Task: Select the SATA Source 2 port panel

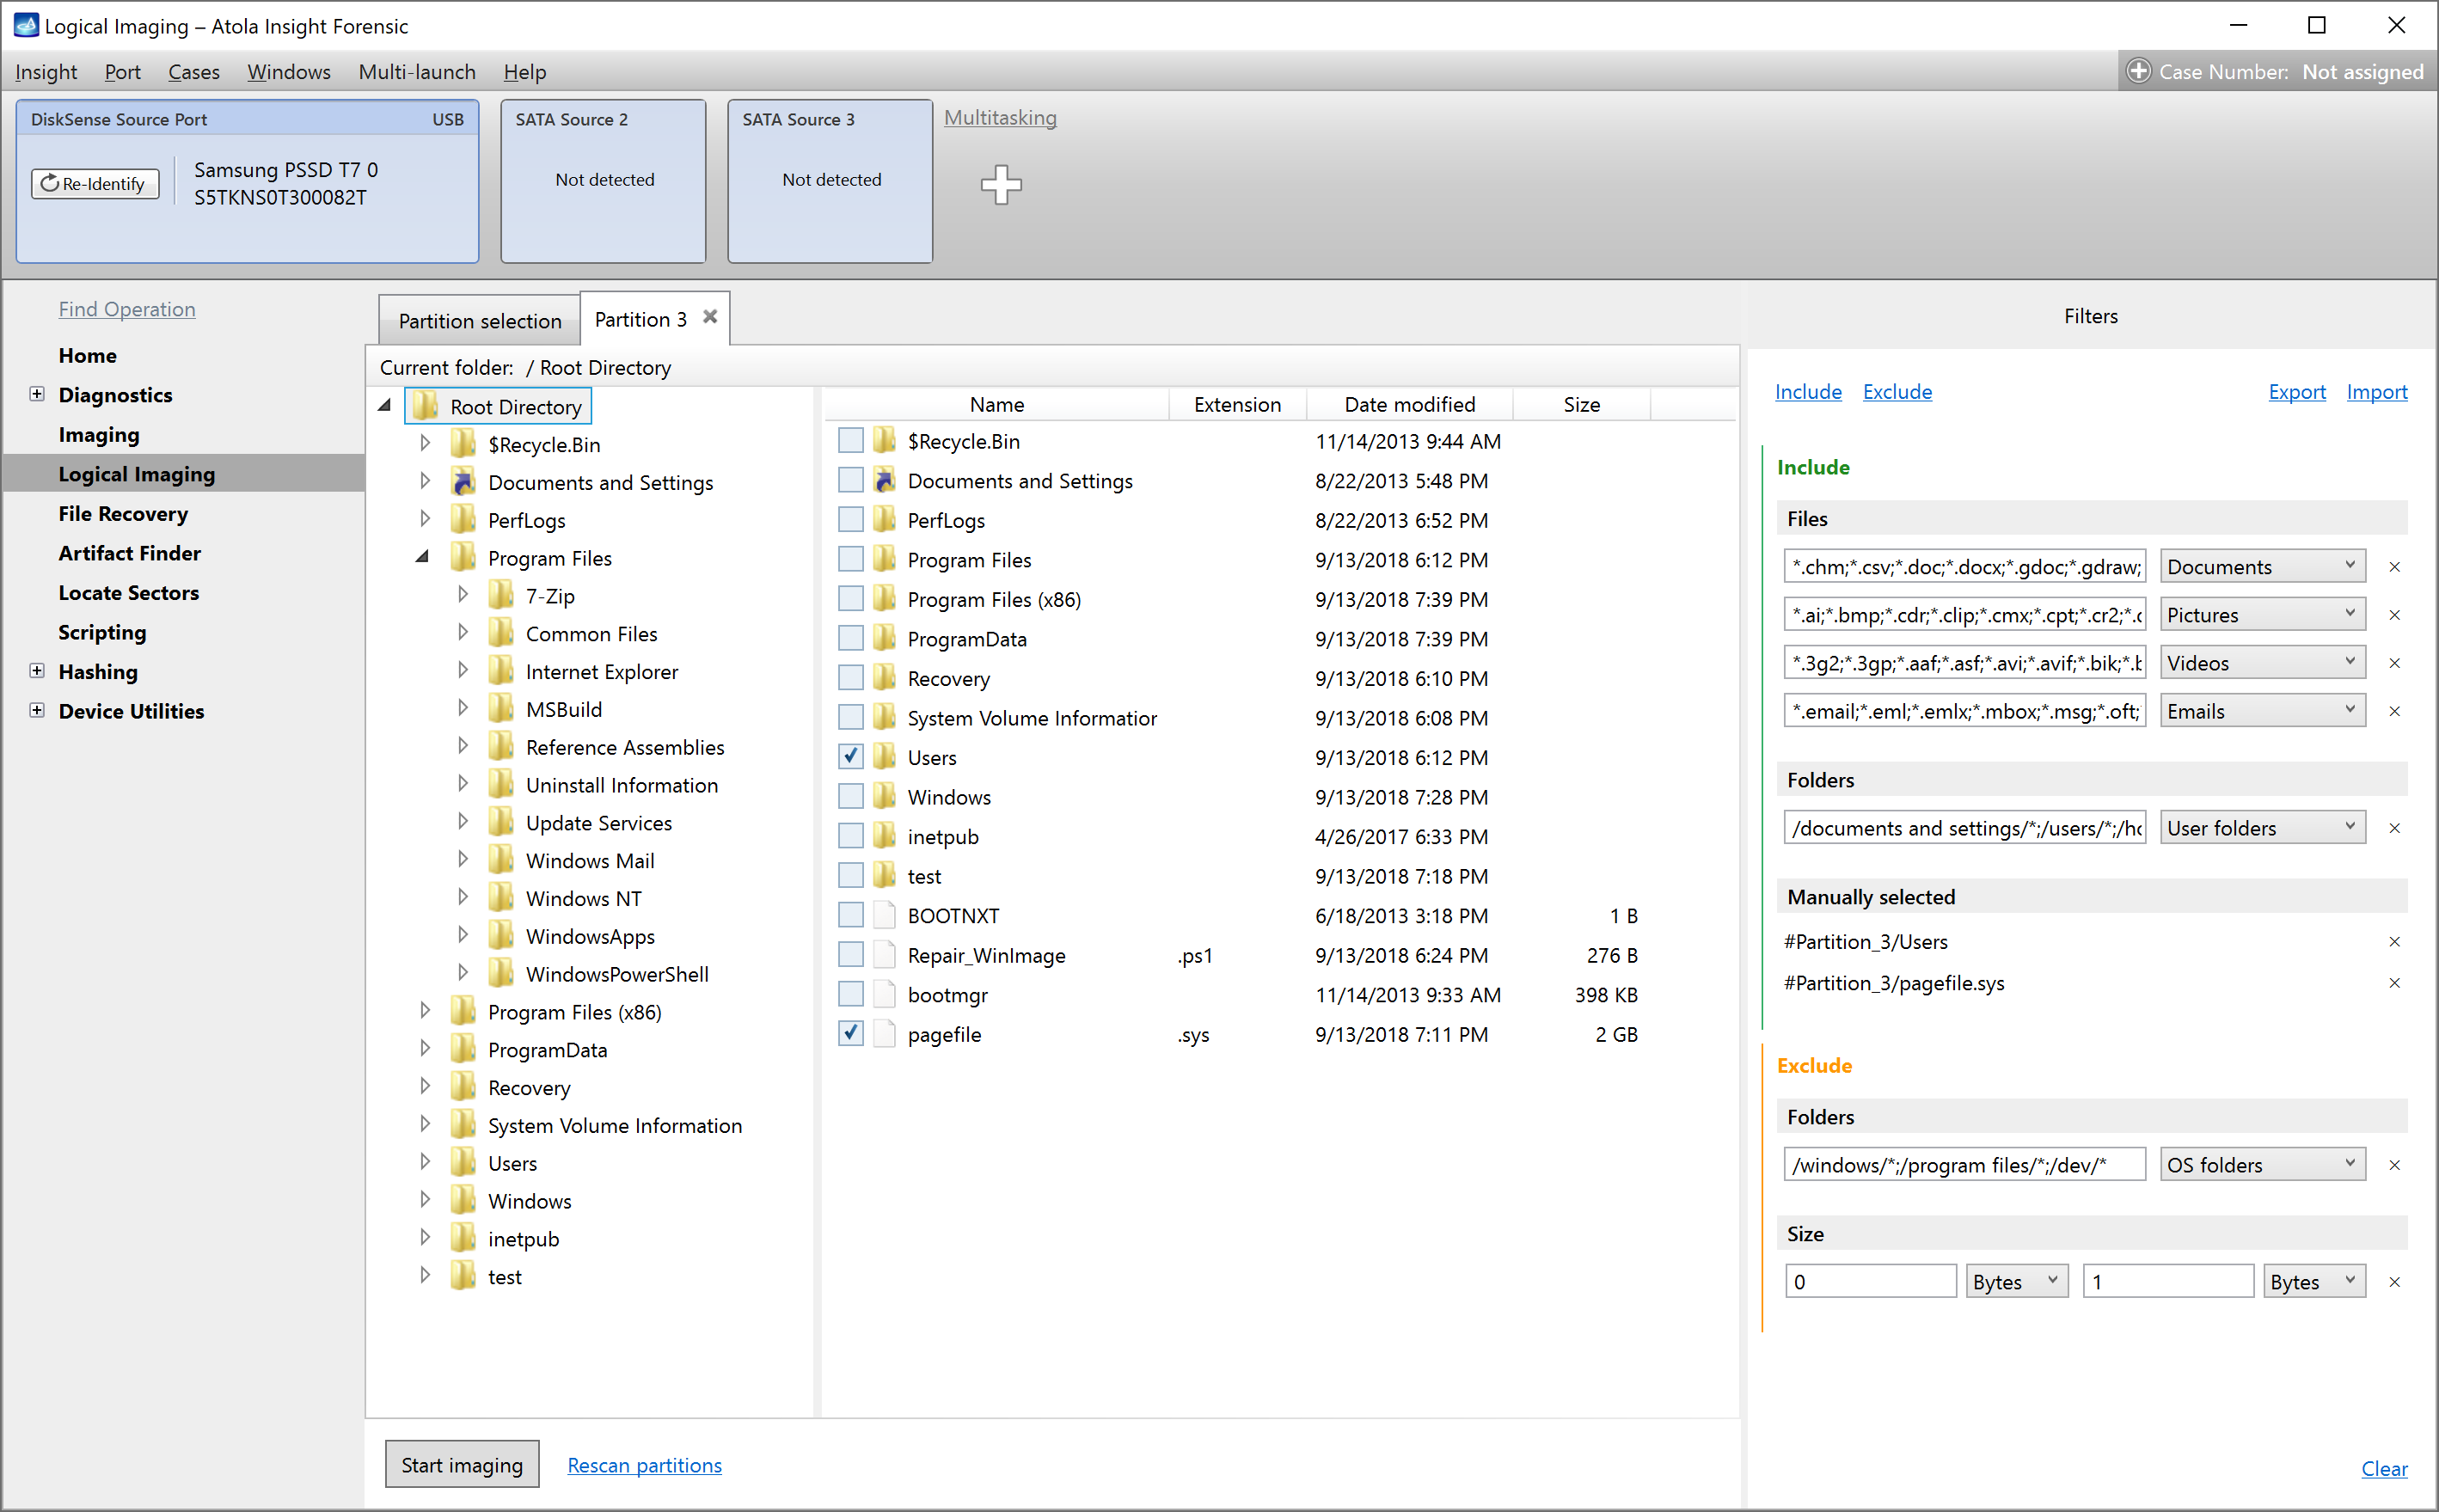Action: [x=603, y=181]
